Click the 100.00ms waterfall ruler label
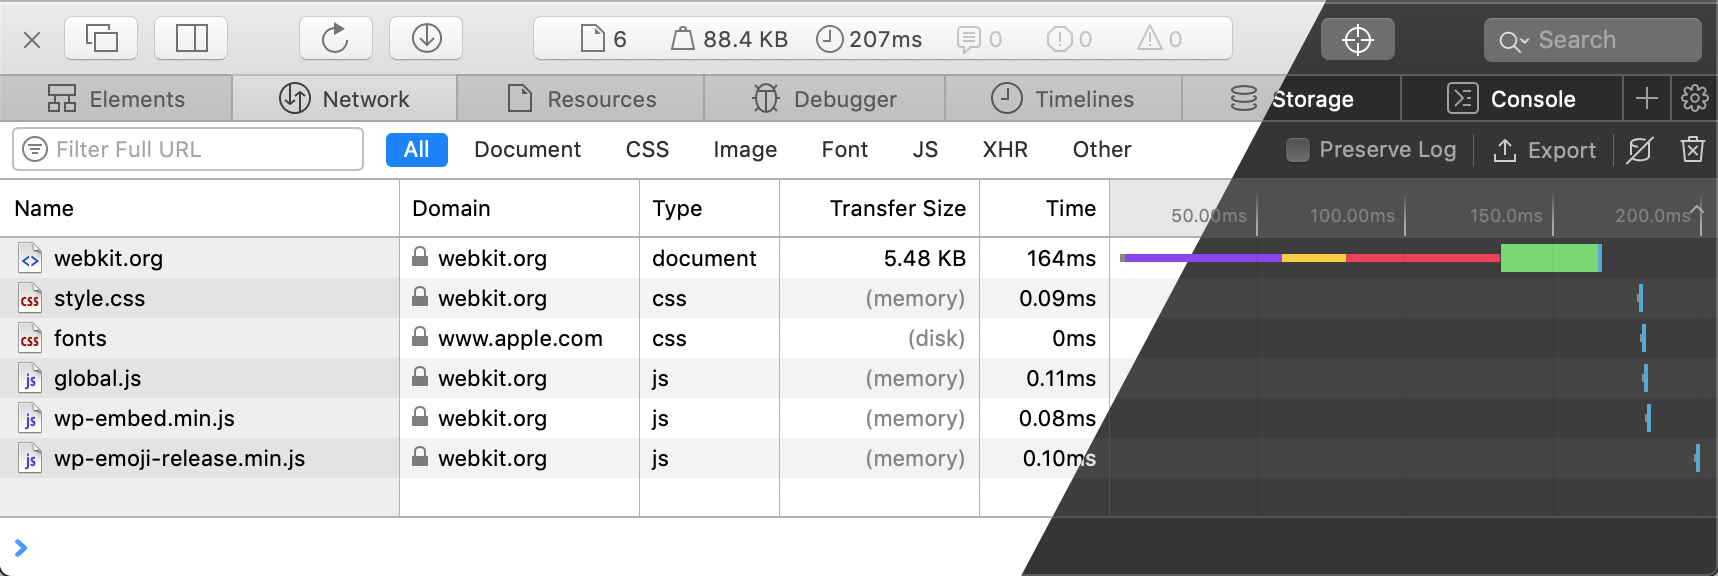This screenshot has width=1718, height=576. tap(1352, 215)
